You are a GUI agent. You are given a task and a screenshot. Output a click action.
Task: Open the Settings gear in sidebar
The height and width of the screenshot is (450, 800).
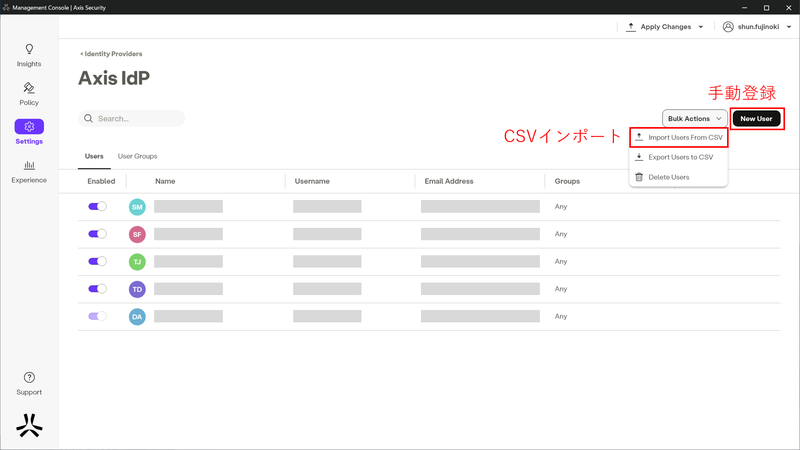(x=29, y=127)
